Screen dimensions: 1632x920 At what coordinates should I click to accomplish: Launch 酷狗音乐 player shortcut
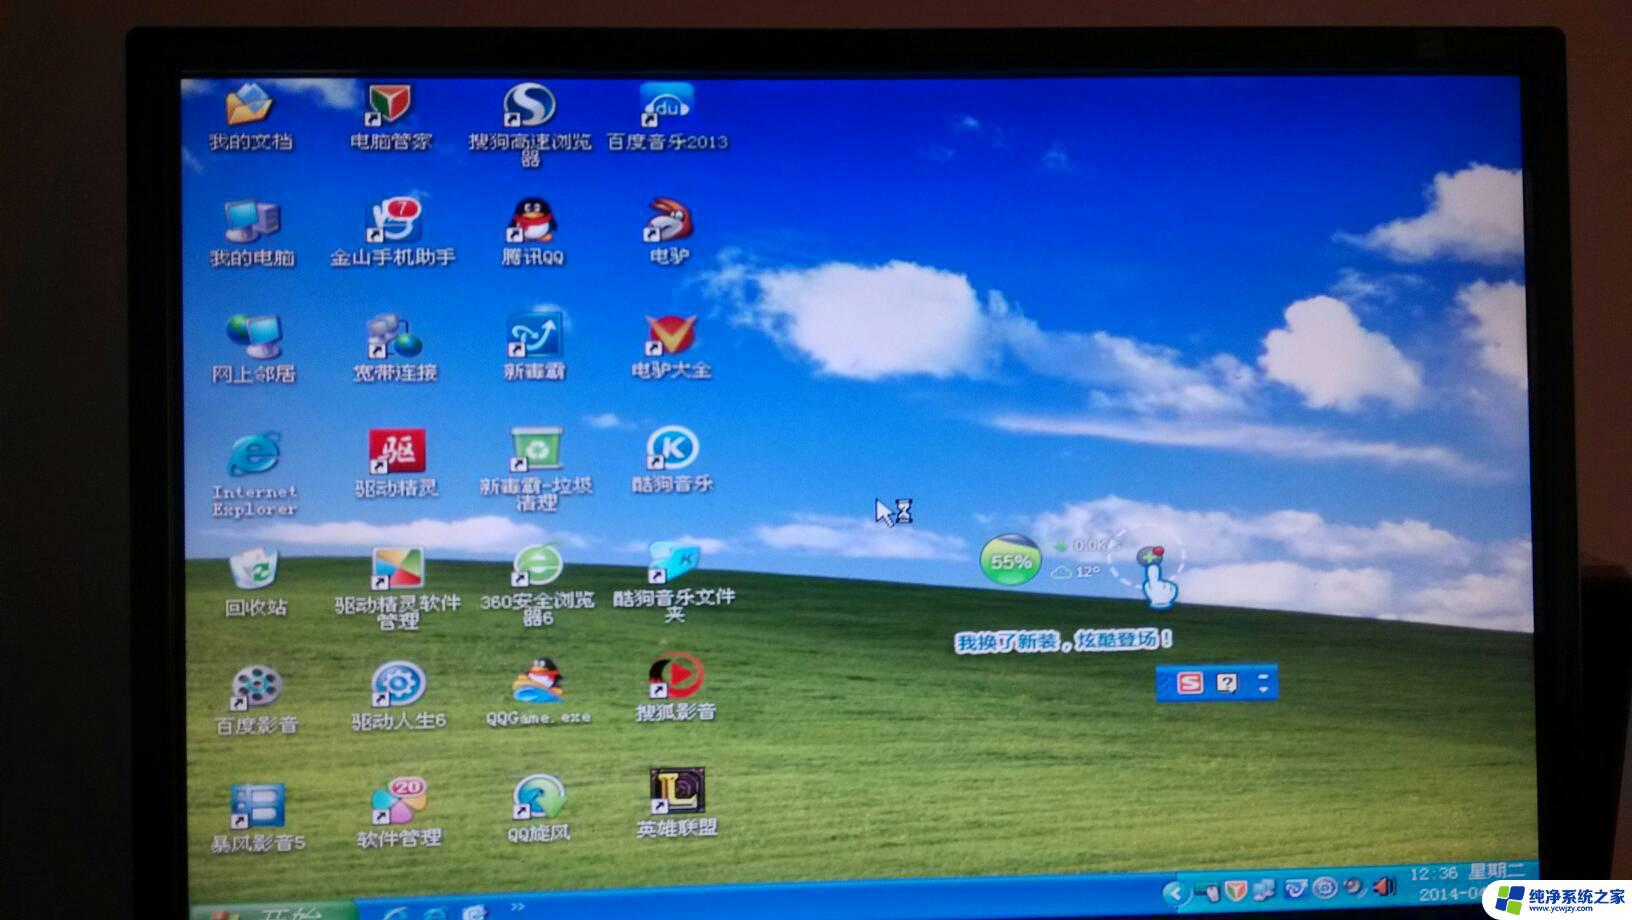(672, 460)
